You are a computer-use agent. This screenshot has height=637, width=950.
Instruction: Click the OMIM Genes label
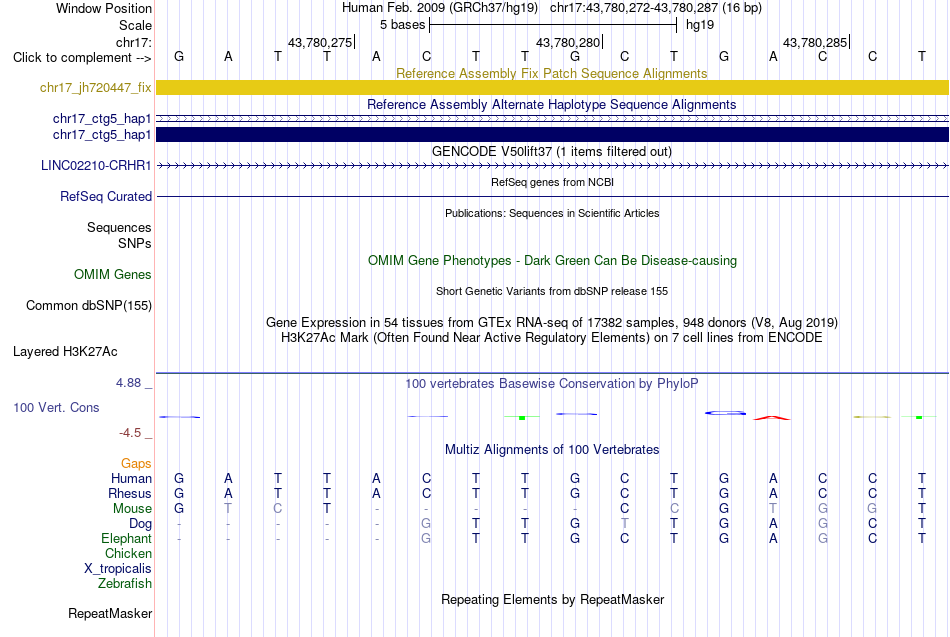click(x=112, y=275)
